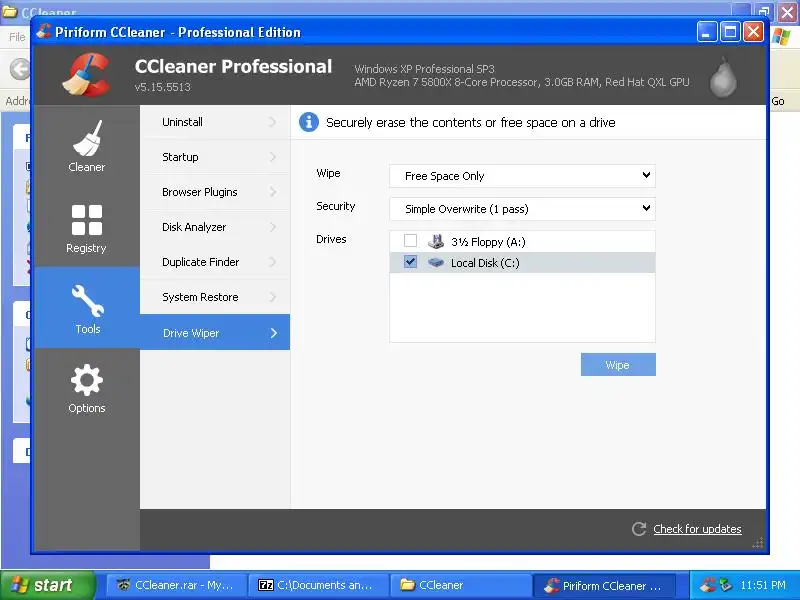Open the Uninstall tool

pyautogui.click(x=215, y=122)
